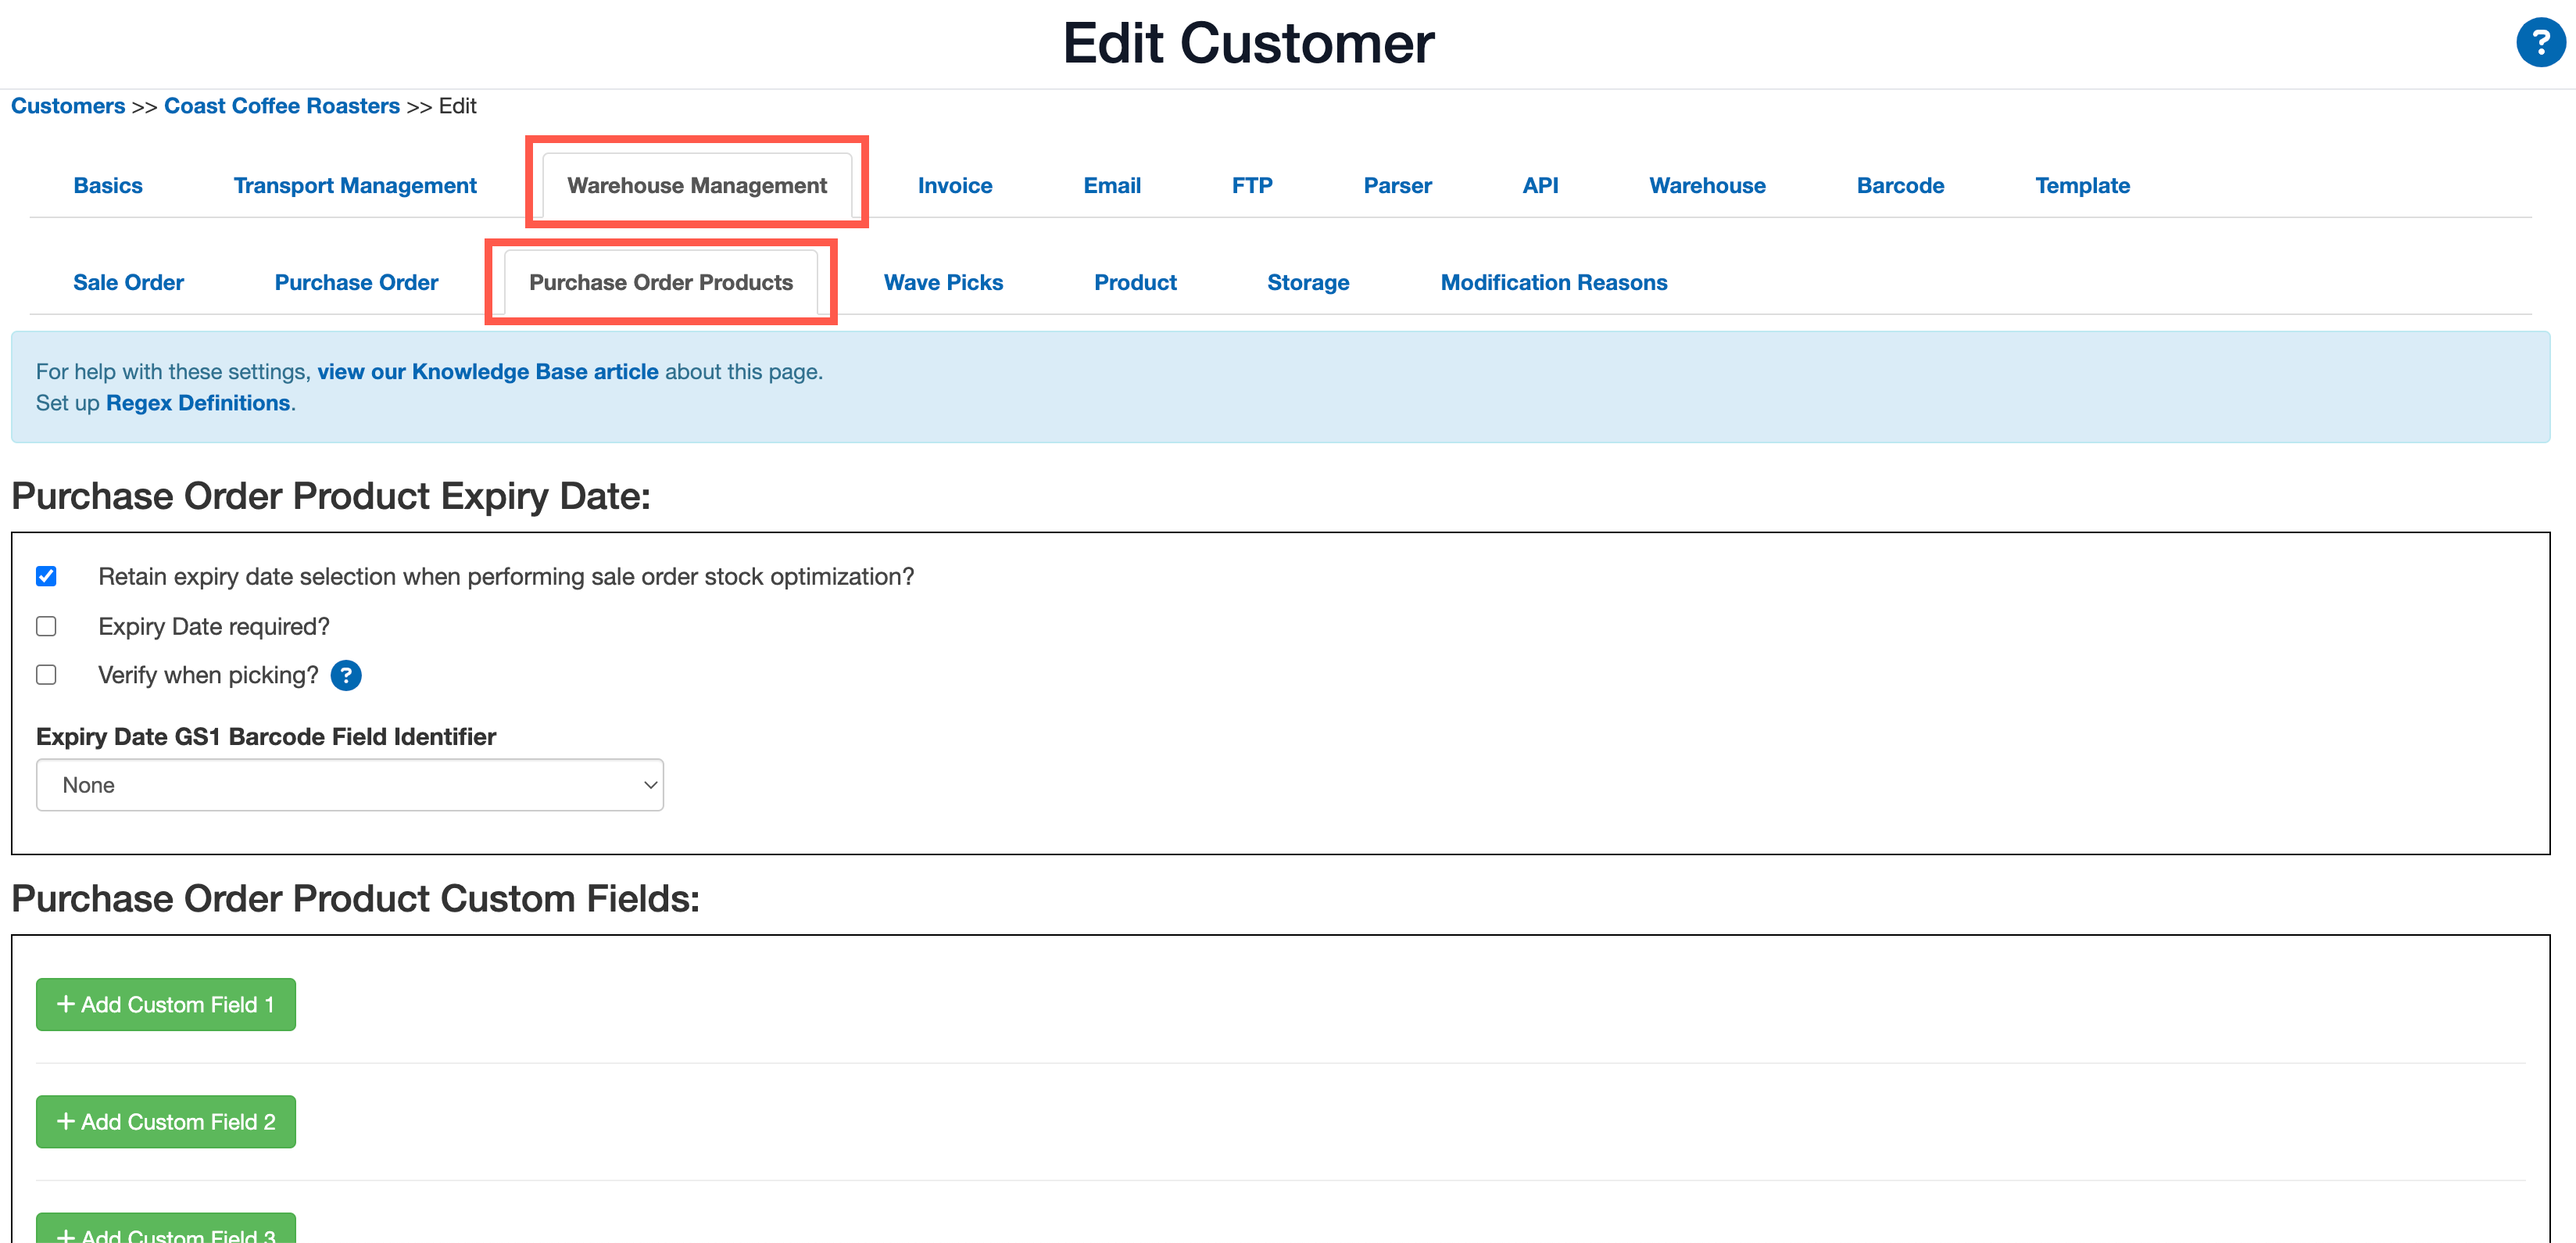Click the Add Custom Field 2 button

coord(165,1121)
